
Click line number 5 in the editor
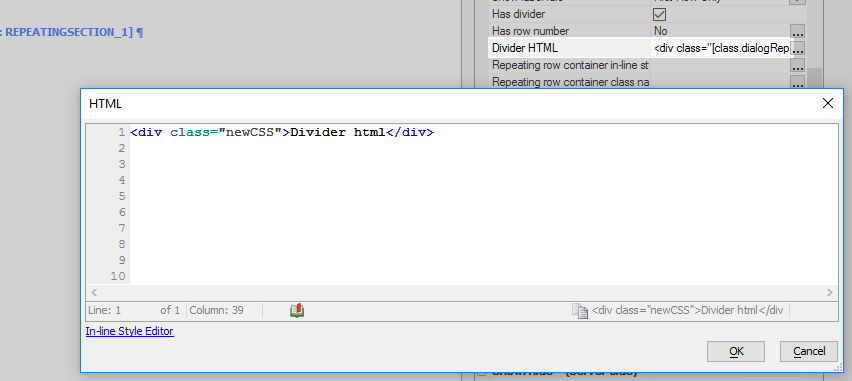[121, 196]
